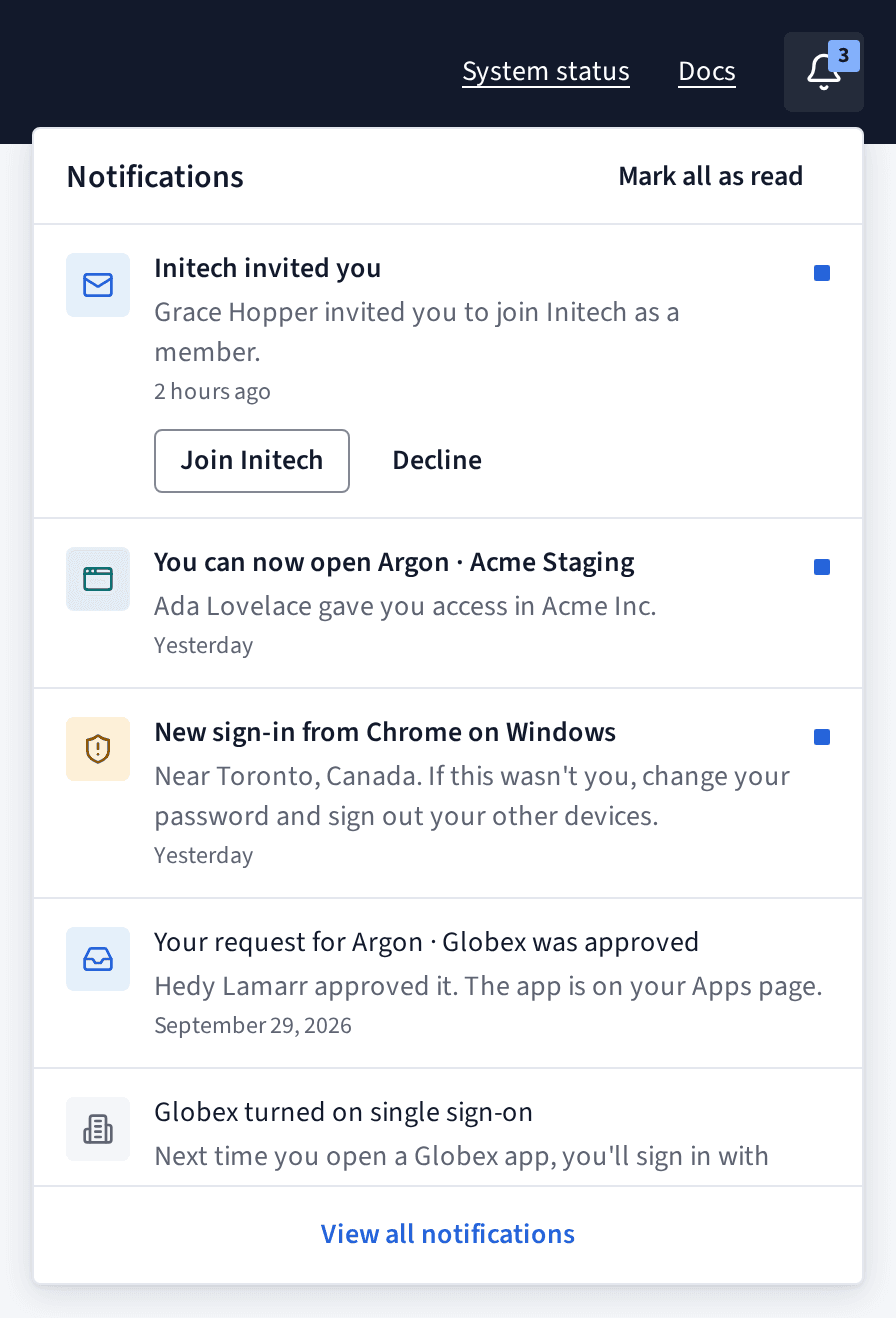896x1318 pixels.
Task: Open 'You can now open Argon · Acme Staging'
Action: 394,562
